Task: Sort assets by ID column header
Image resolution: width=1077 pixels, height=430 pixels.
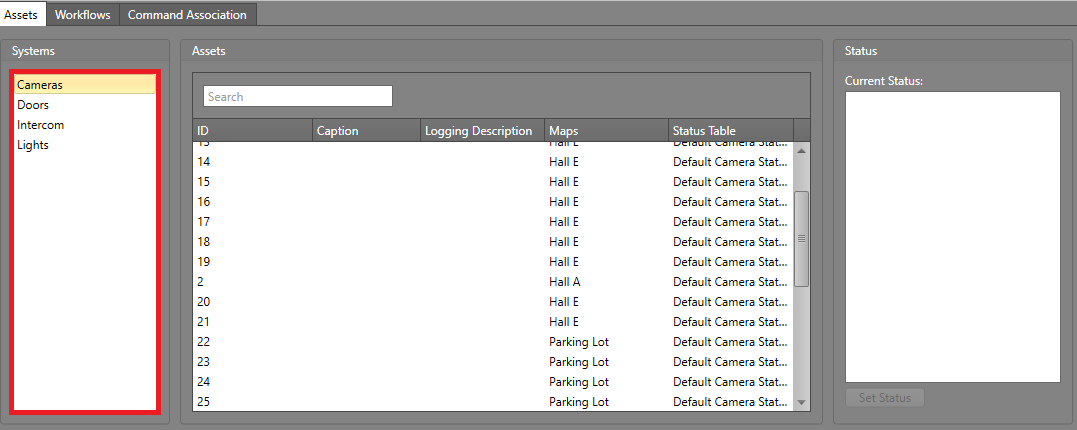Action: (252, 131)
